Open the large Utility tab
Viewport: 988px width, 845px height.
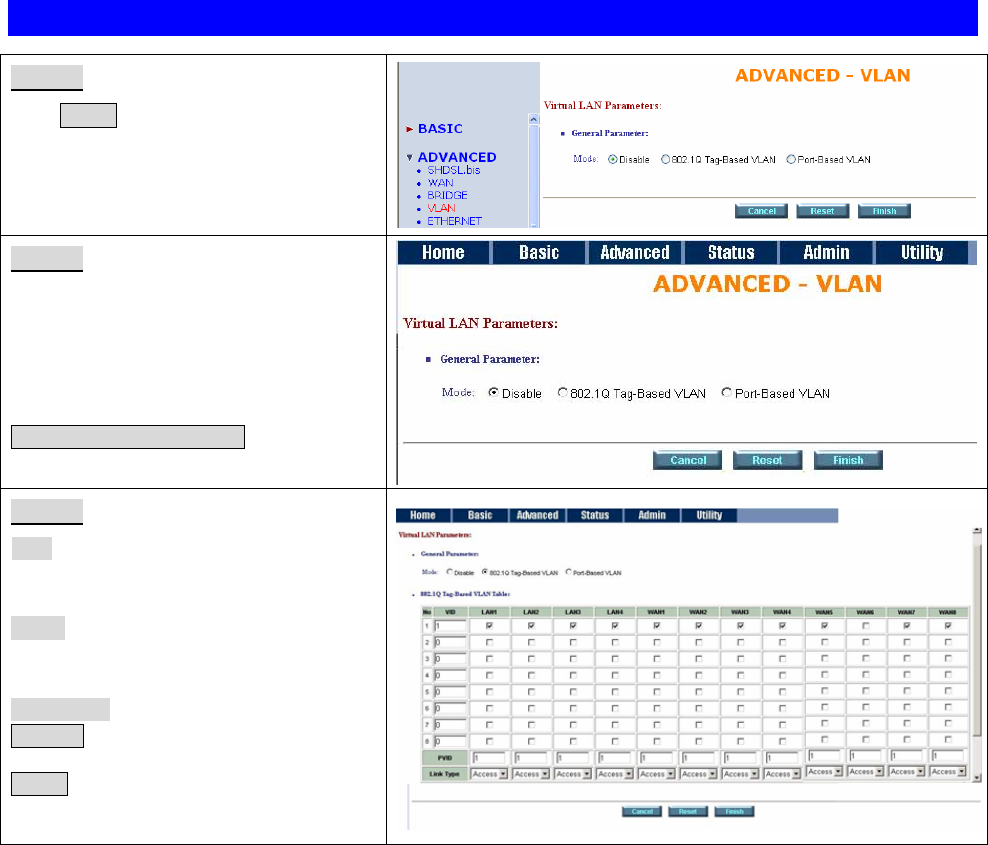coord(922,253)
